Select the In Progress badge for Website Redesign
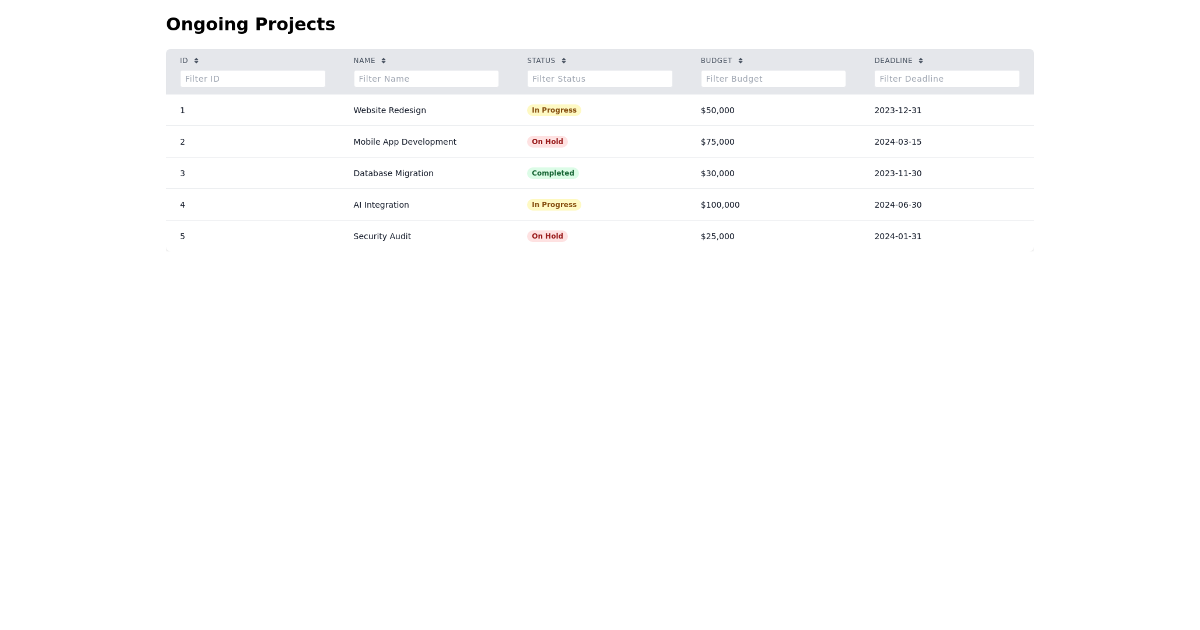Viewport: 1200px width, 630px height. click(554, 110)
